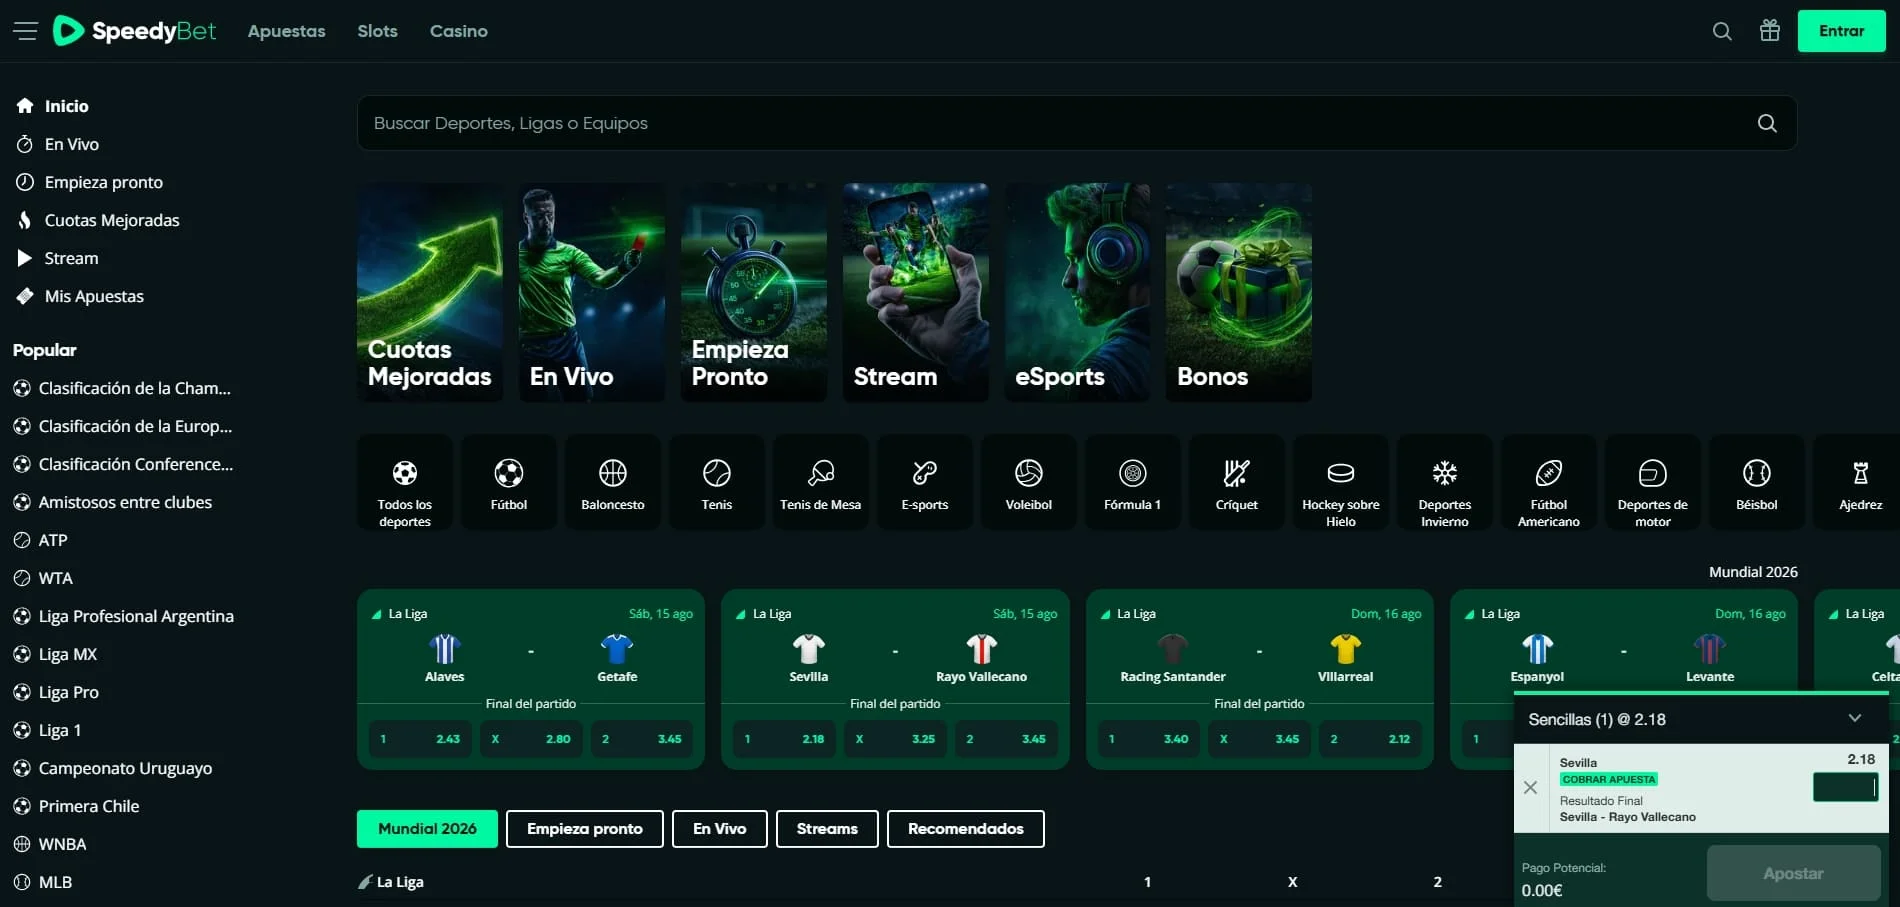
Task: Open the Bonos banner card
Action: (x=1239, y=292)
